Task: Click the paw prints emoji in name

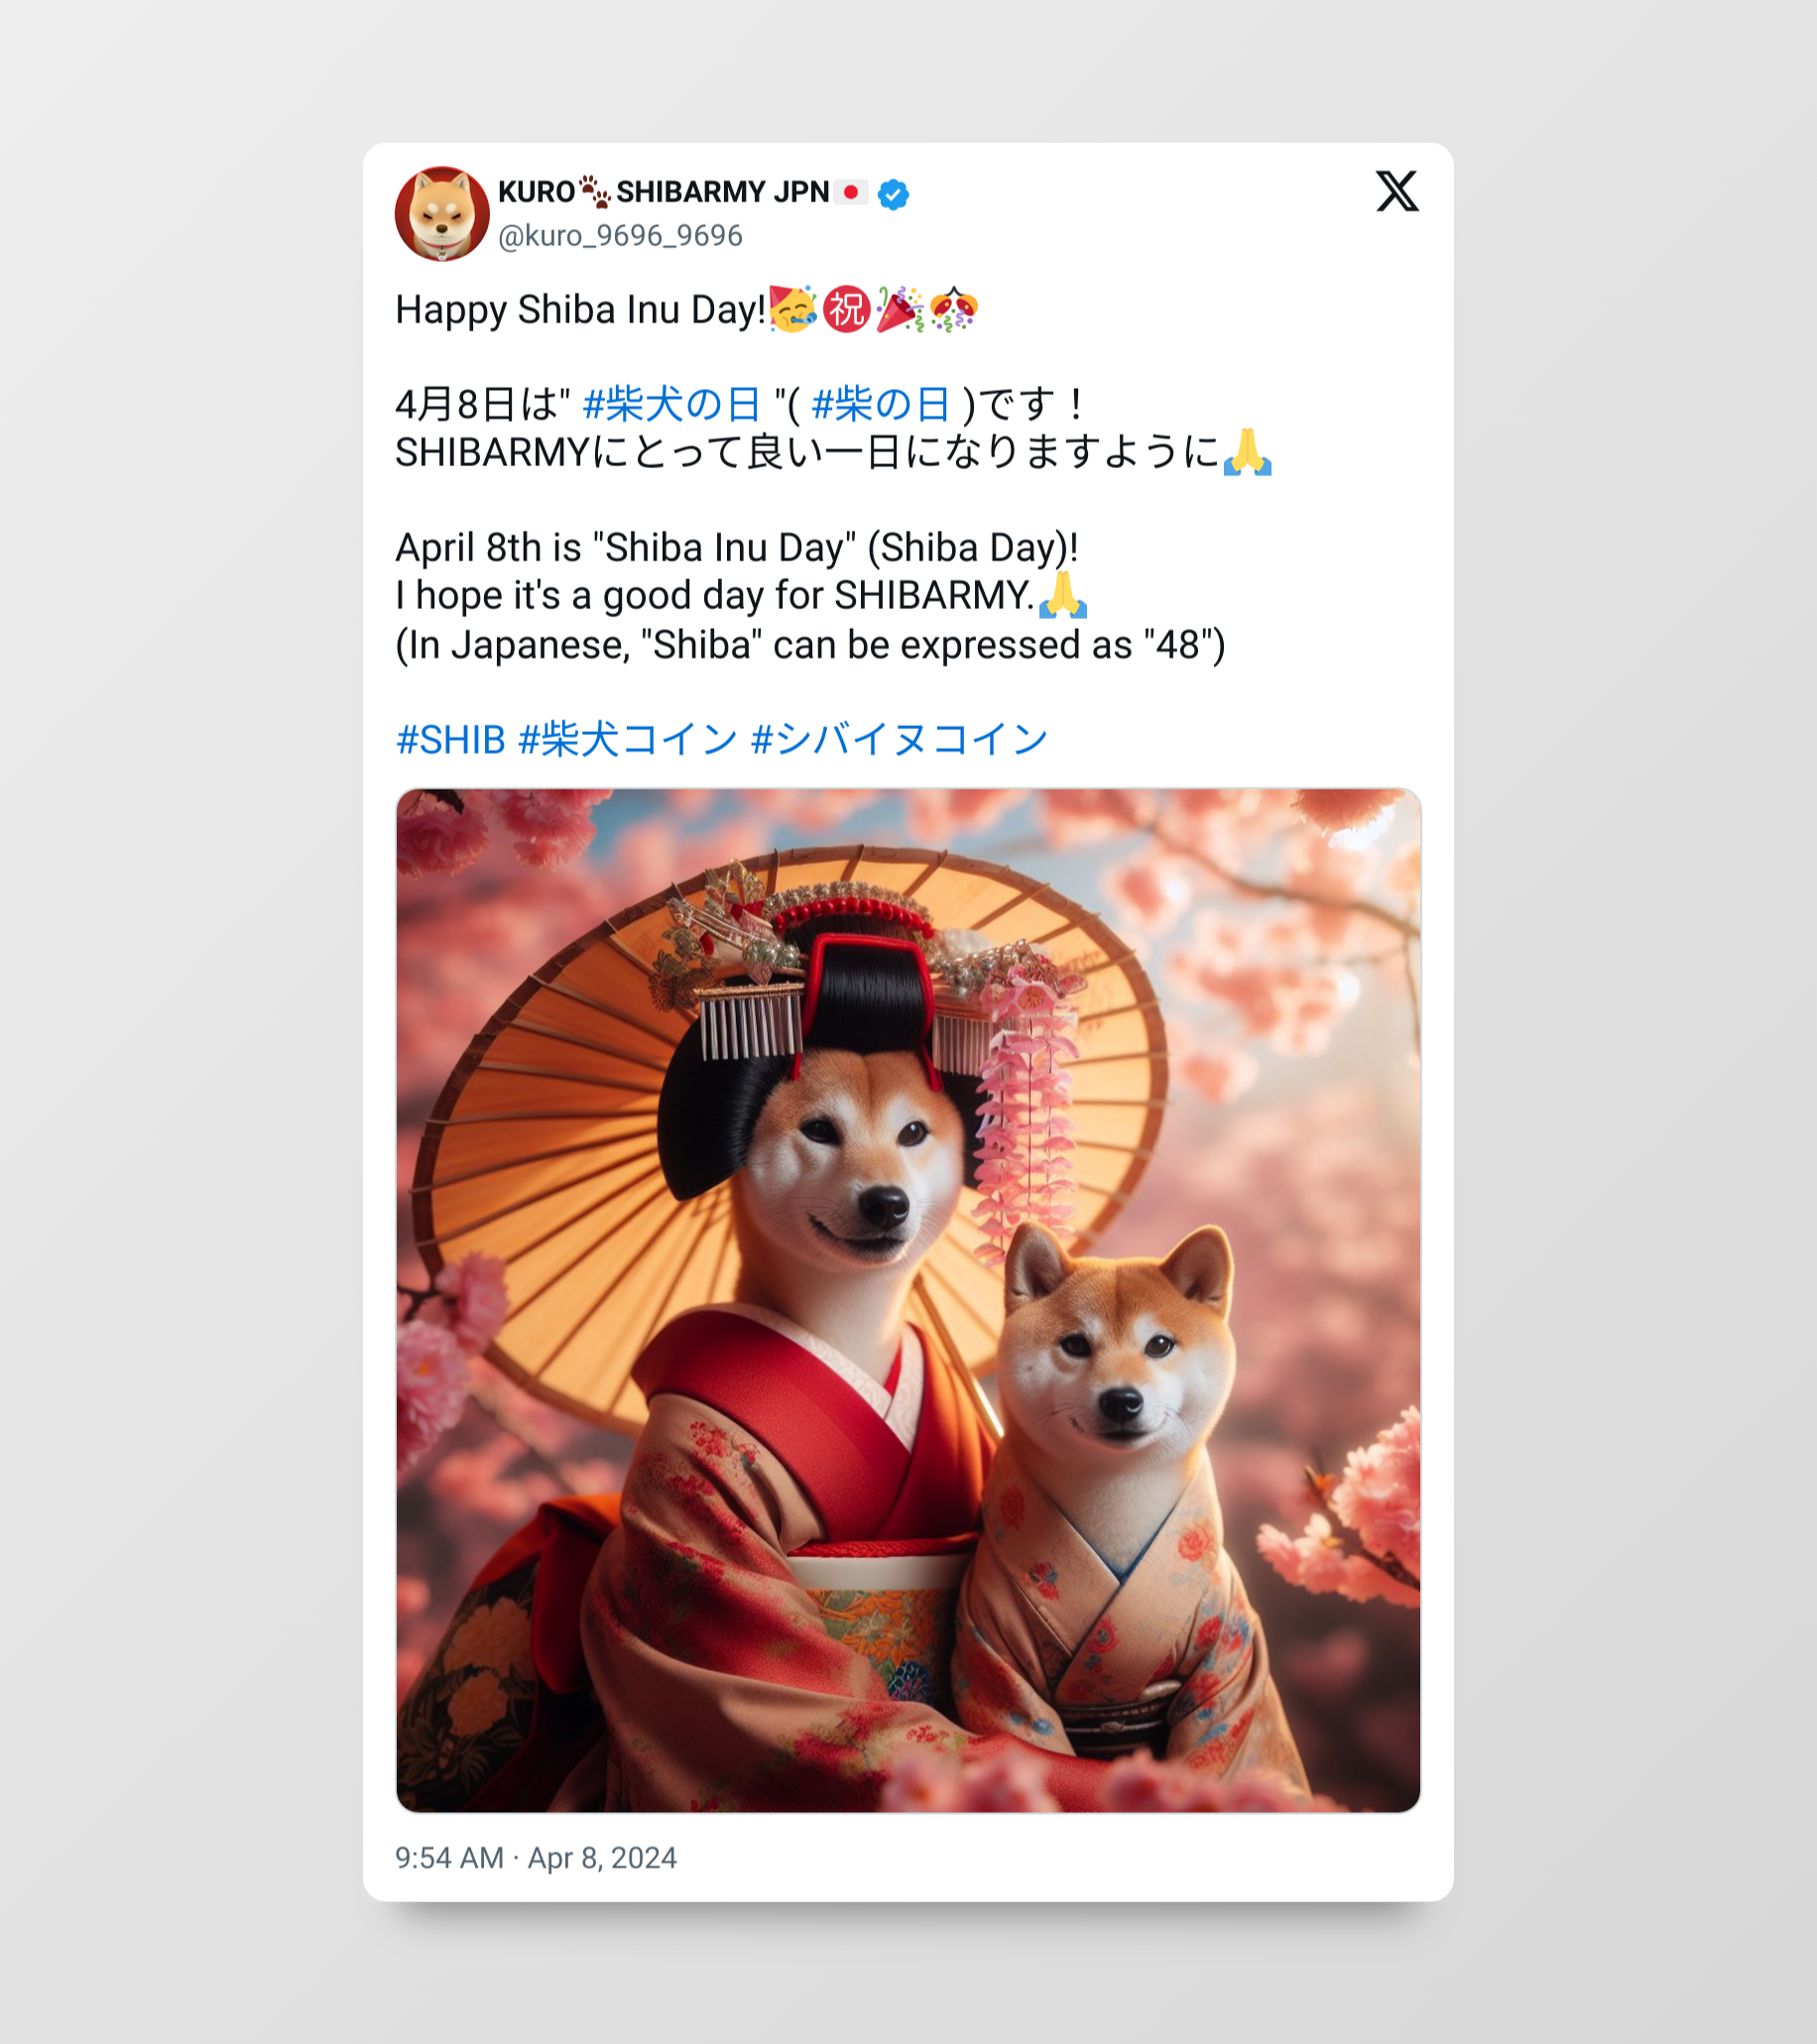Action: (595, 192)
